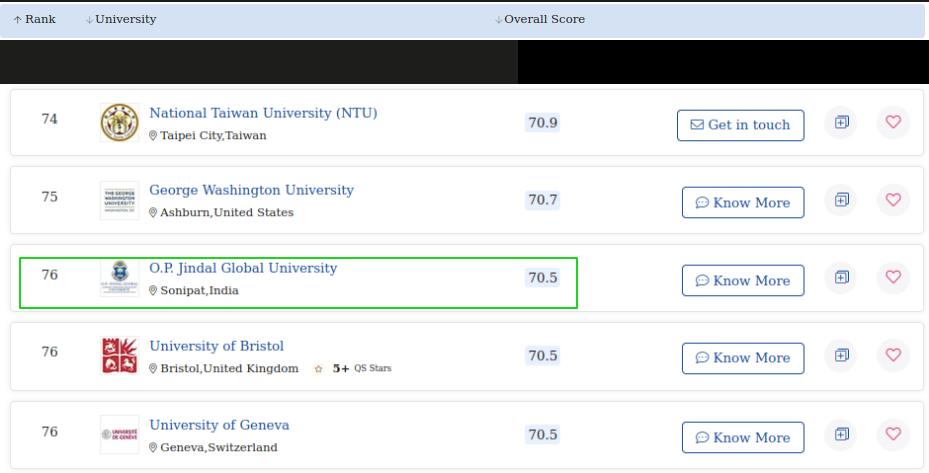Add National Taiwan University to compare

pos(841,122)
